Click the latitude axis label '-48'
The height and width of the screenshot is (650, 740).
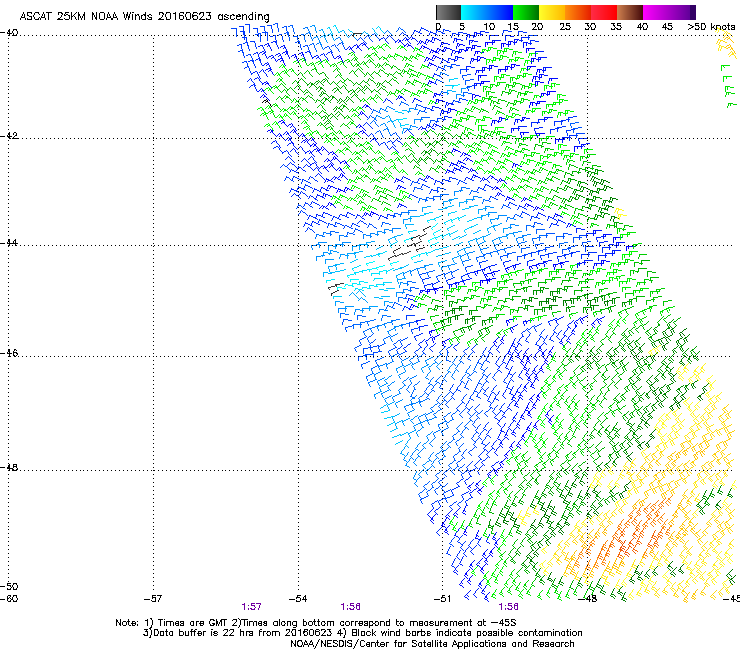(9, 467)
